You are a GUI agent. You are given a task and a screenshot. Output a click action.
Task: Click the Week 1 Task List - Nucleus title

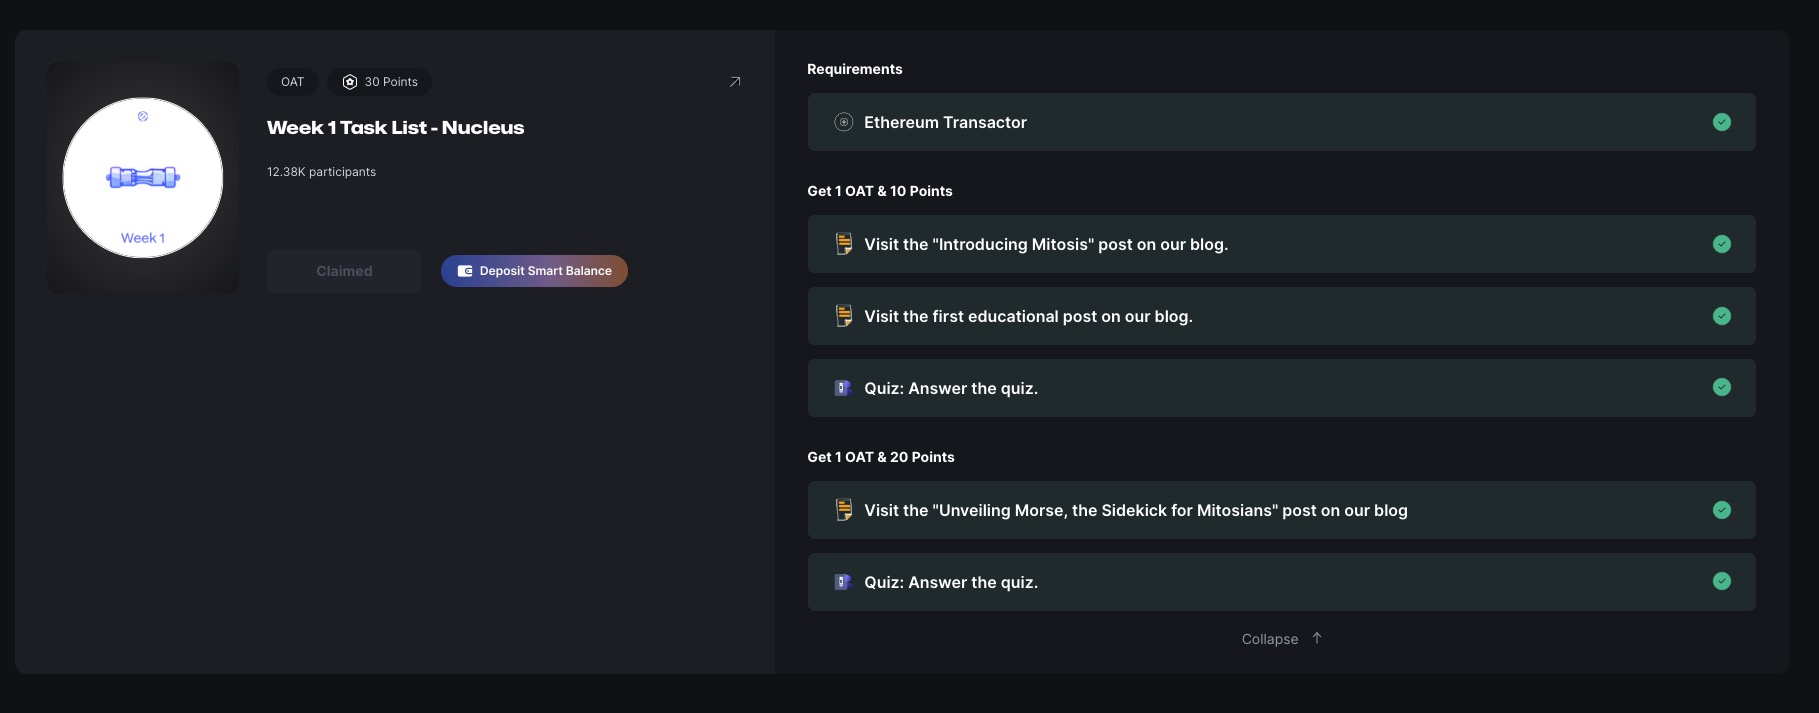[x=395, y=128]
